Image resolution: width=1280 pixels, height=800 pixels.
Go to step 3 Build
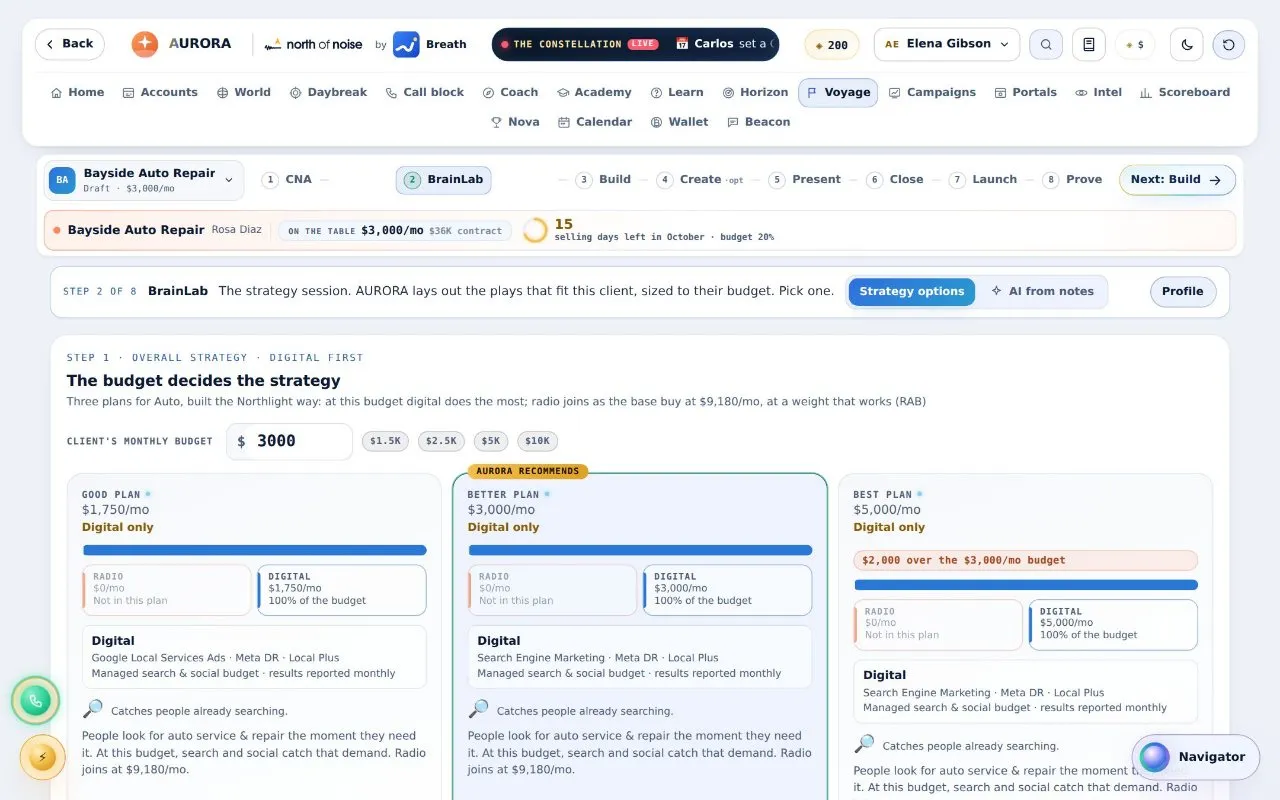[603, 180]
